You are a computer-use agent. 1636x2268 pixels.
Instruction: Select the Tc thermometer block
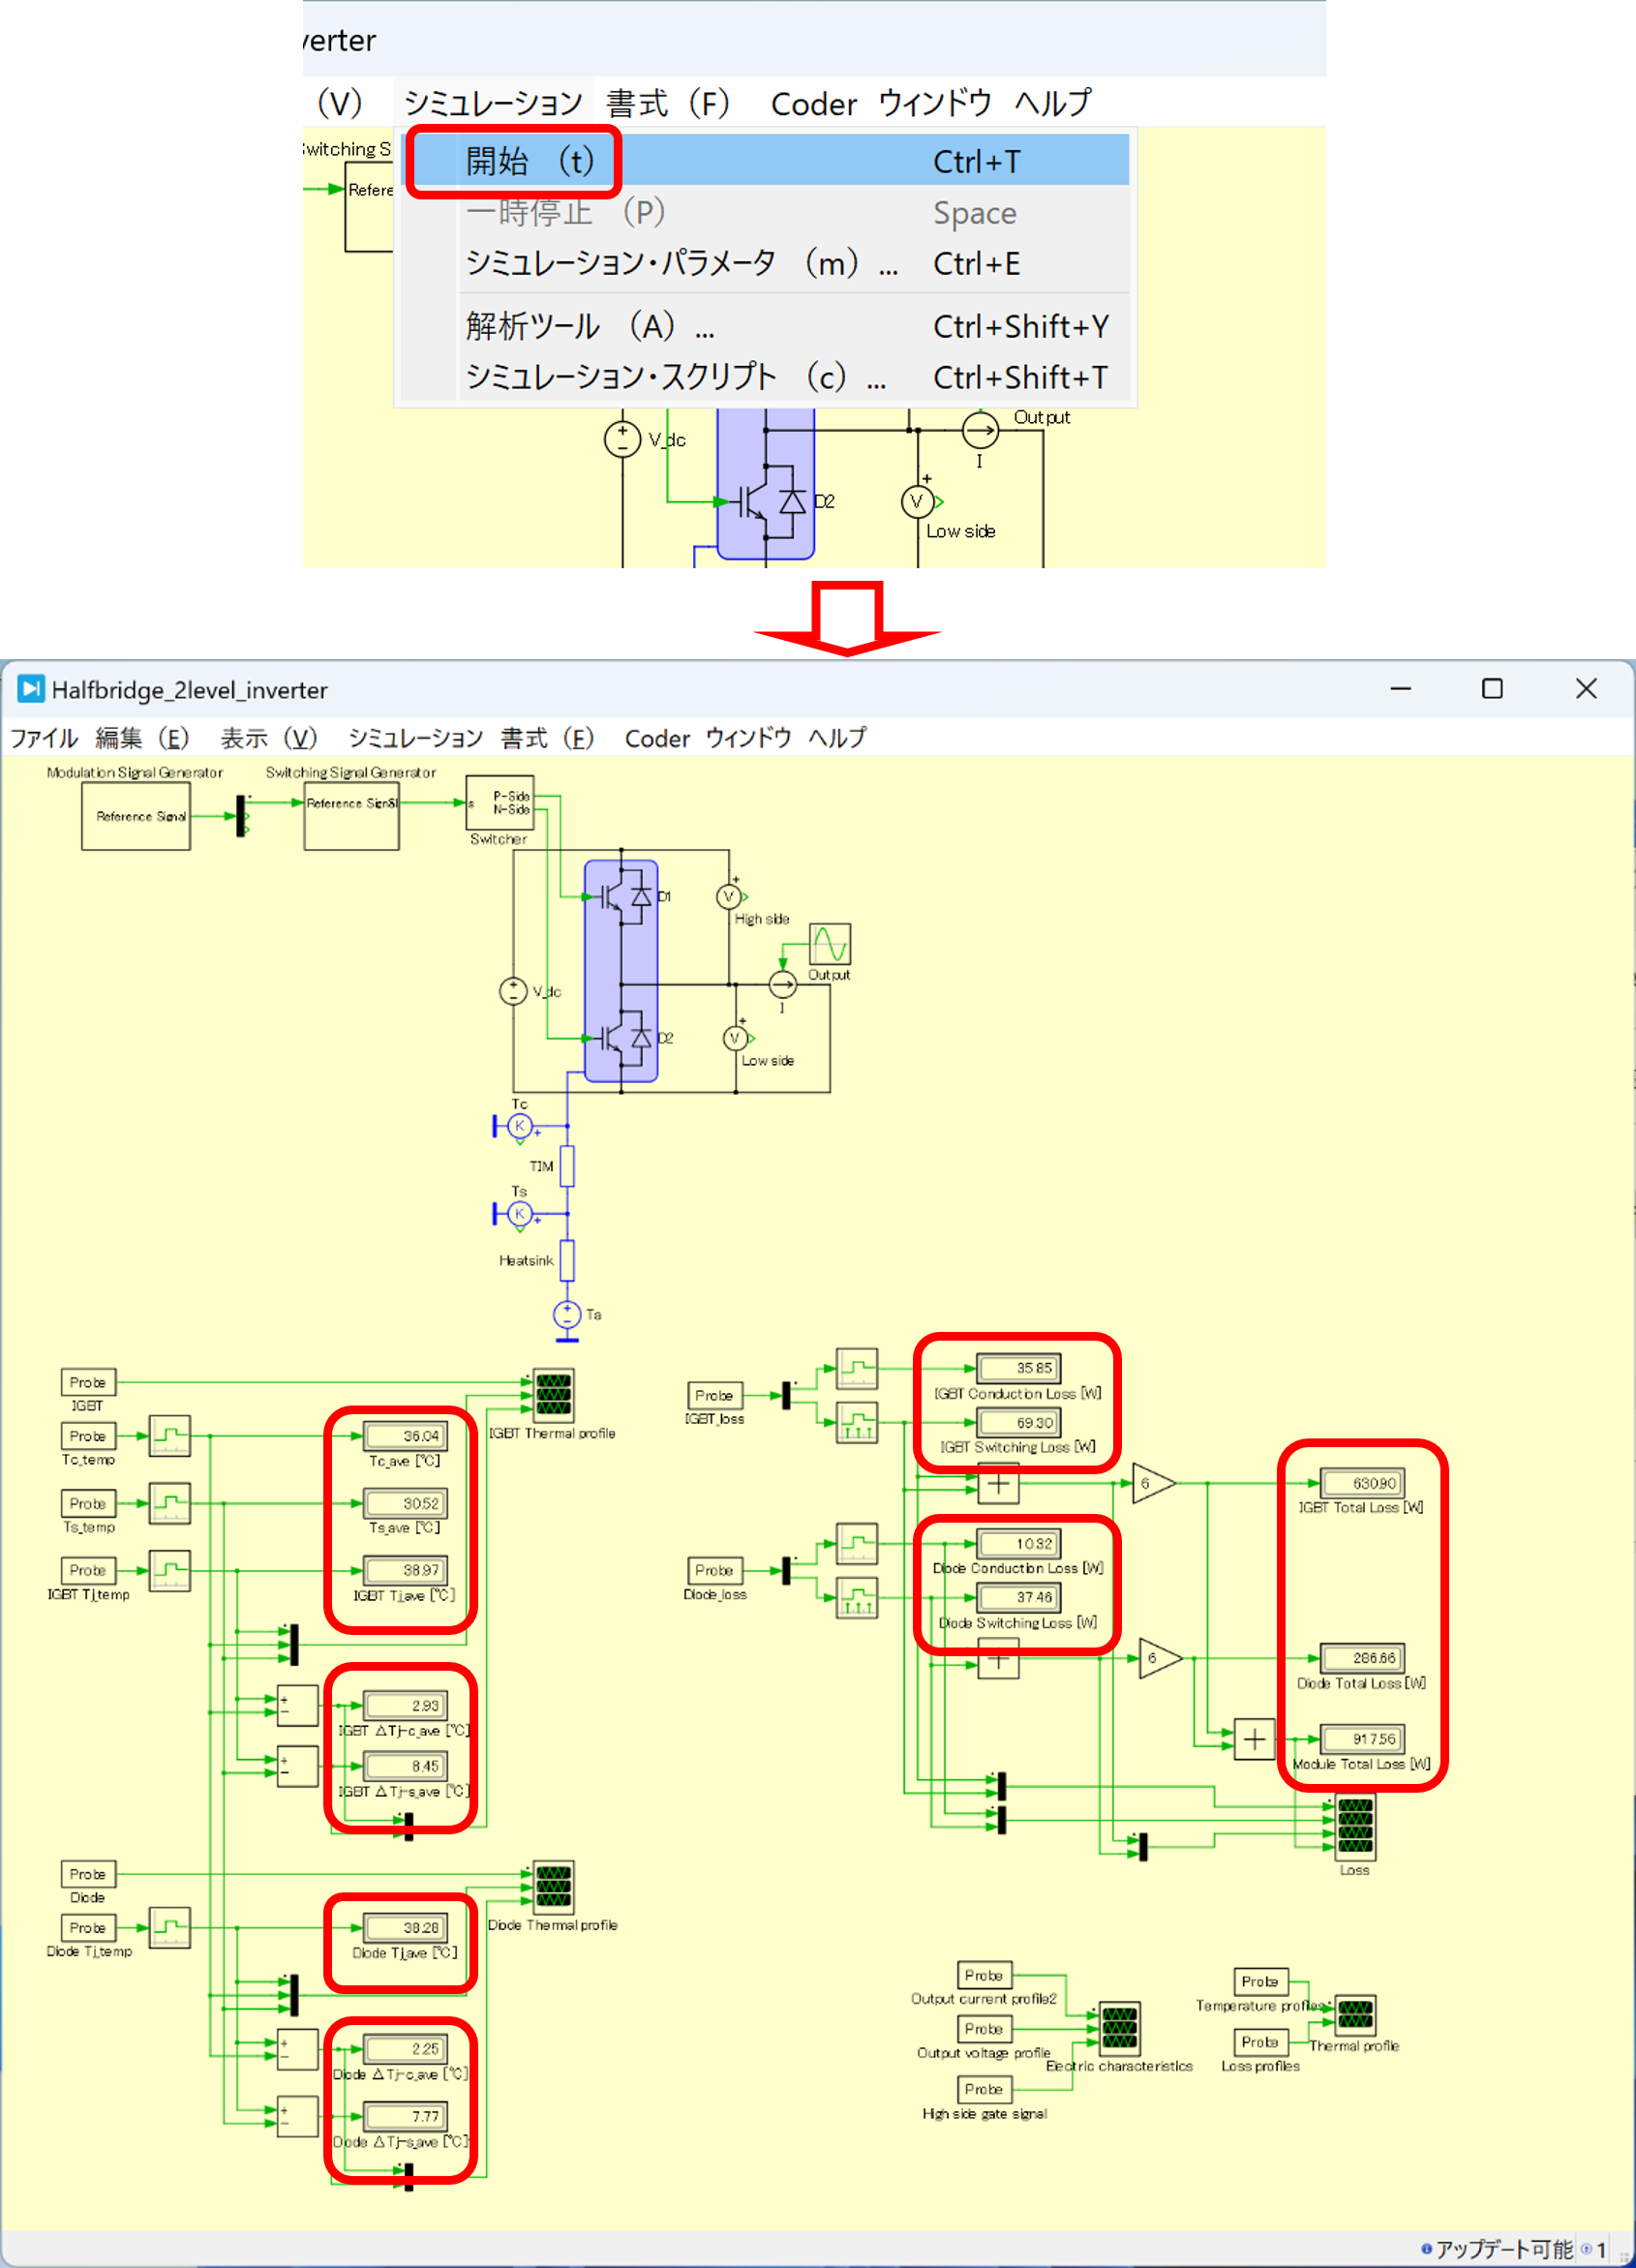[x=519, y=1126]
